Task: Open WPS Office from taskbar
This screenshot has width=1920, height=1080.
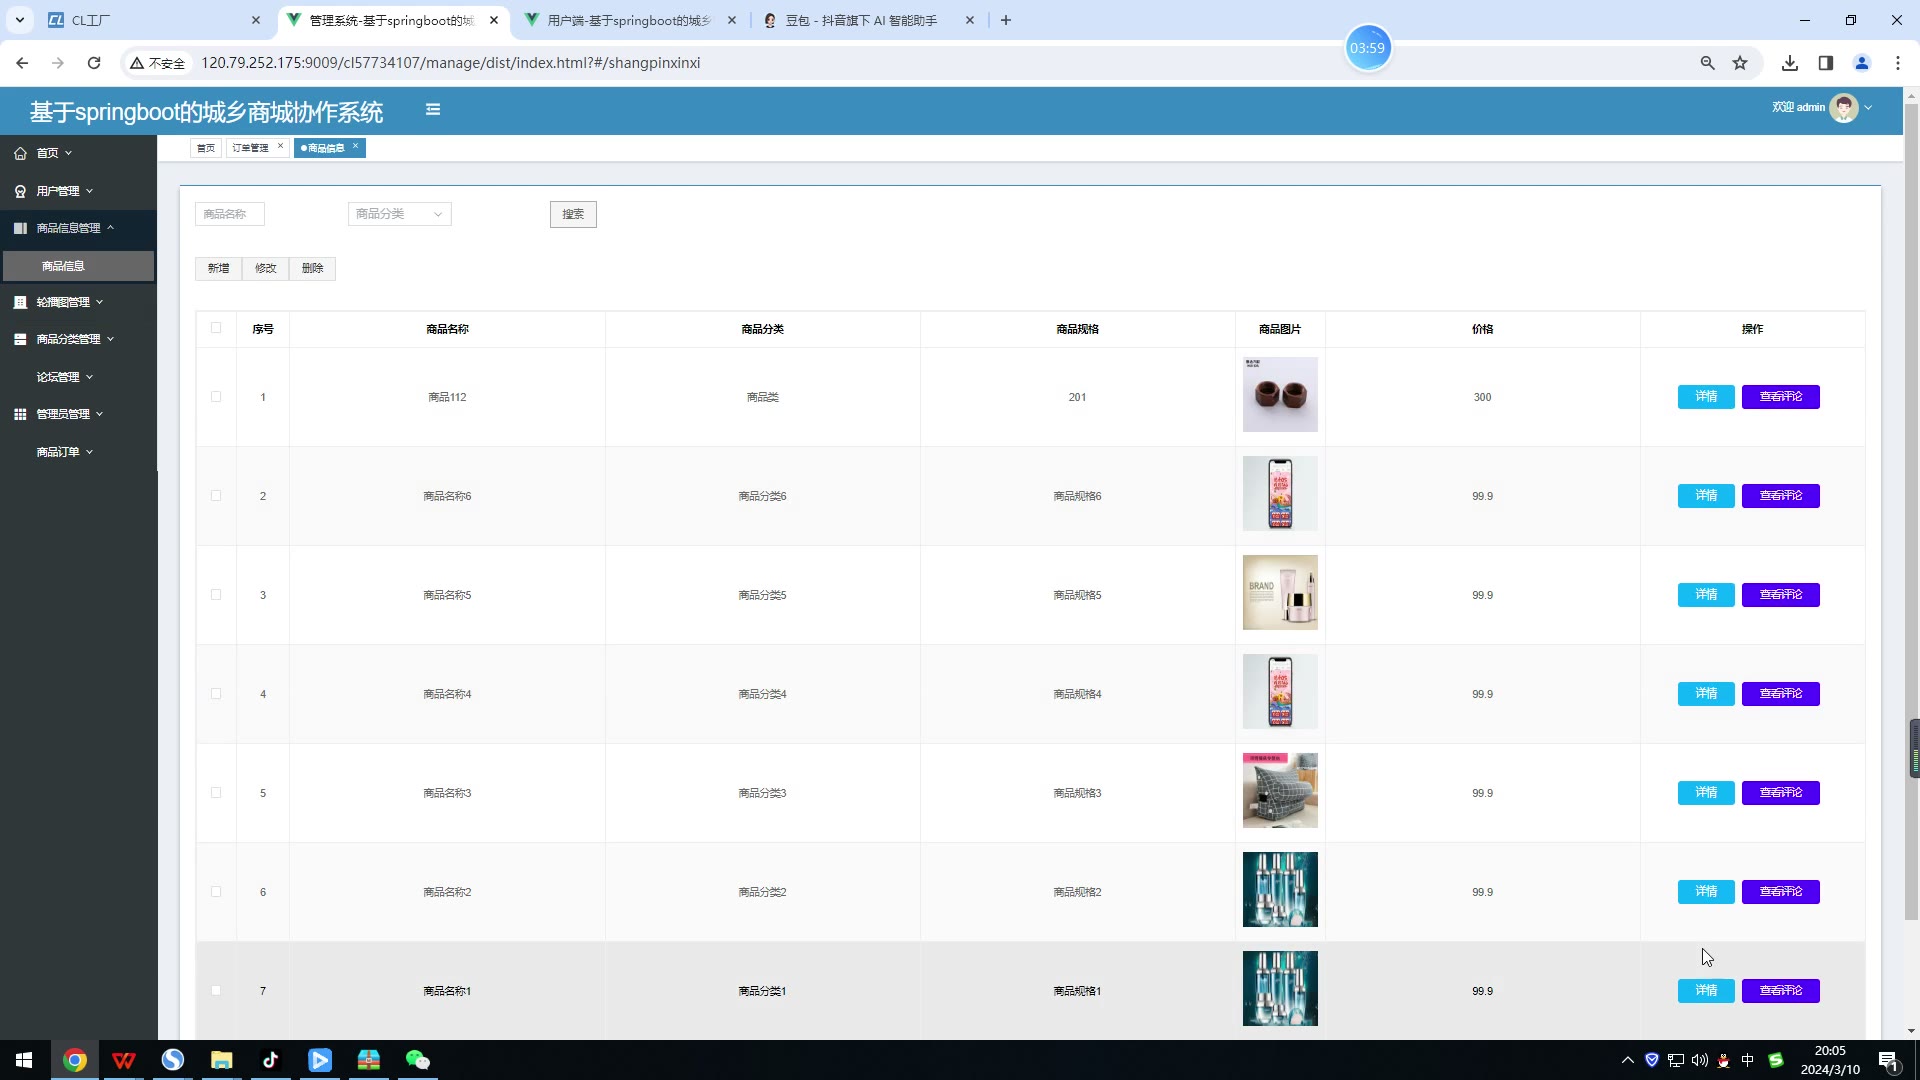Action: [124, 1060]
